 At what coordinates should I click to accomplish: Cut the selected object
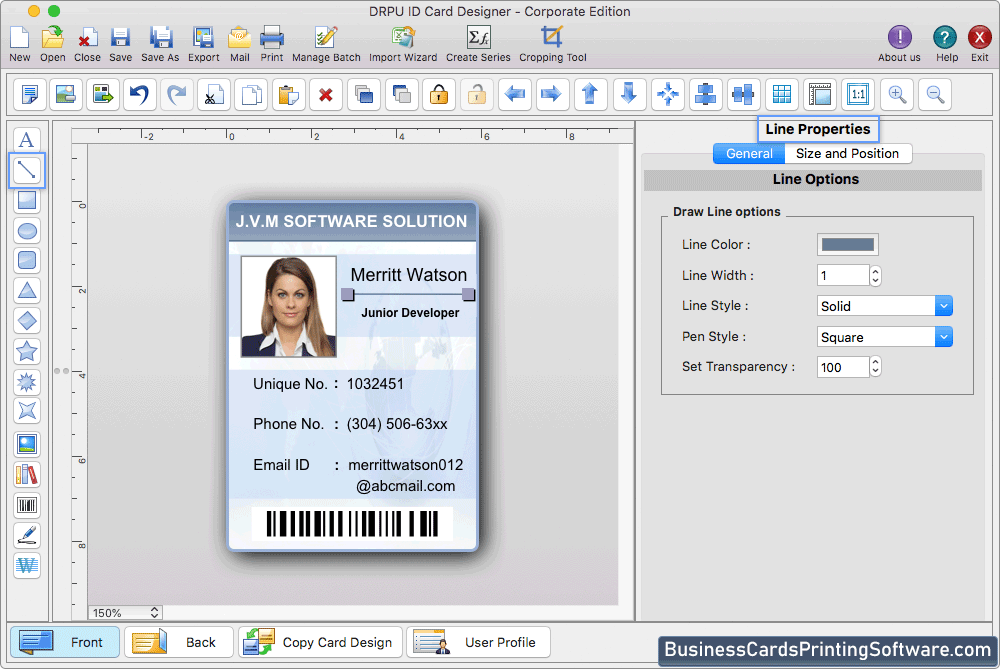[x=214, y=95]
